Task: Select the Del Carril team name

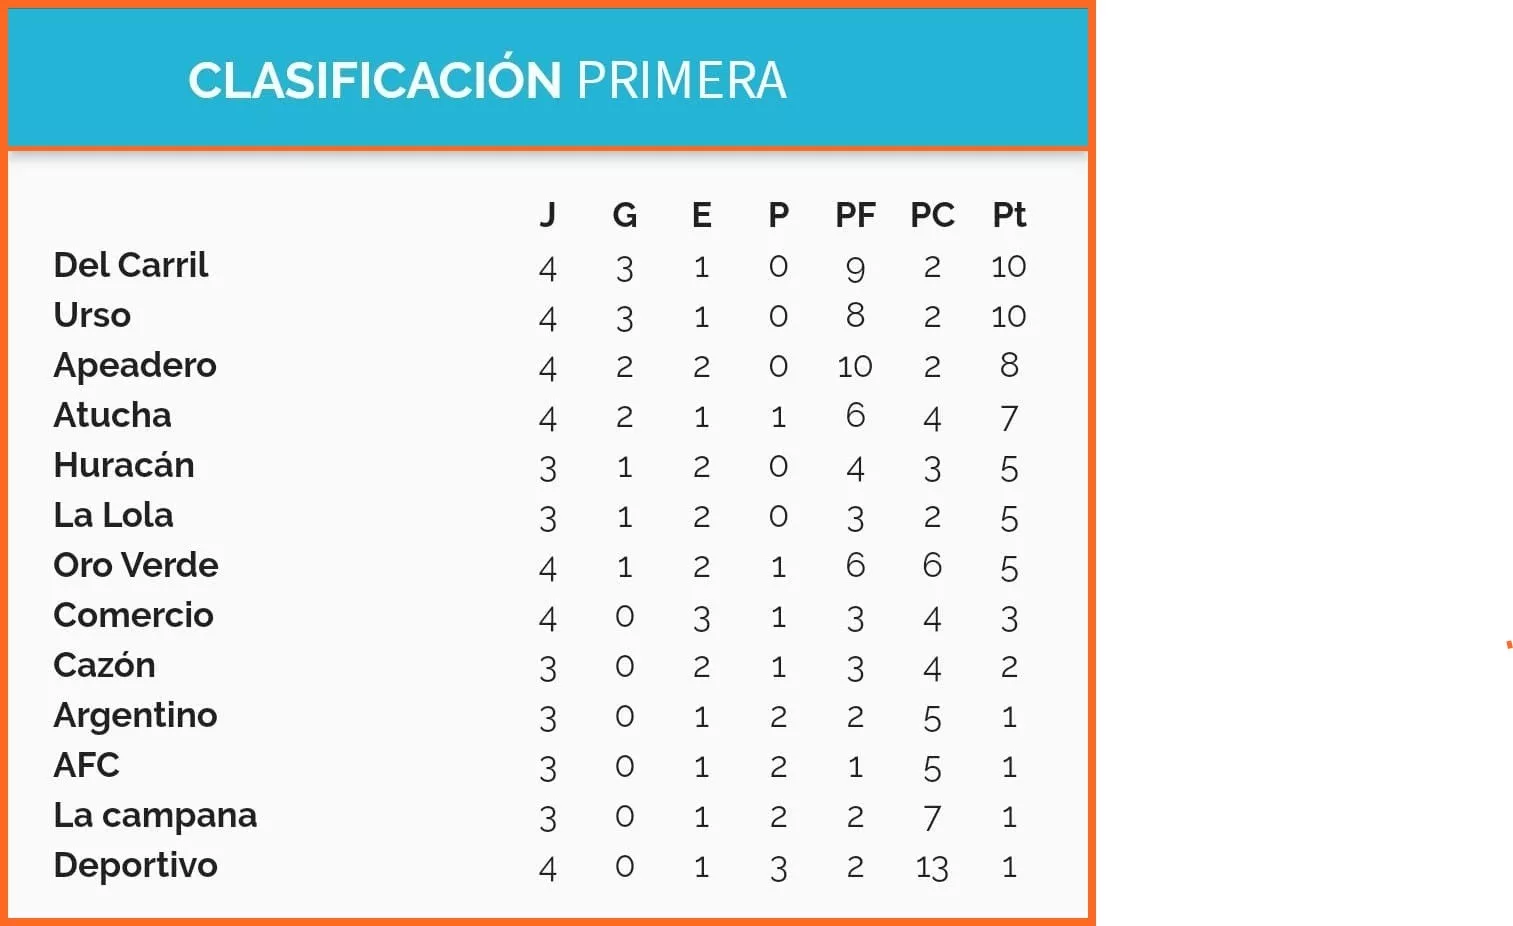Action: [x=131, y=265]
